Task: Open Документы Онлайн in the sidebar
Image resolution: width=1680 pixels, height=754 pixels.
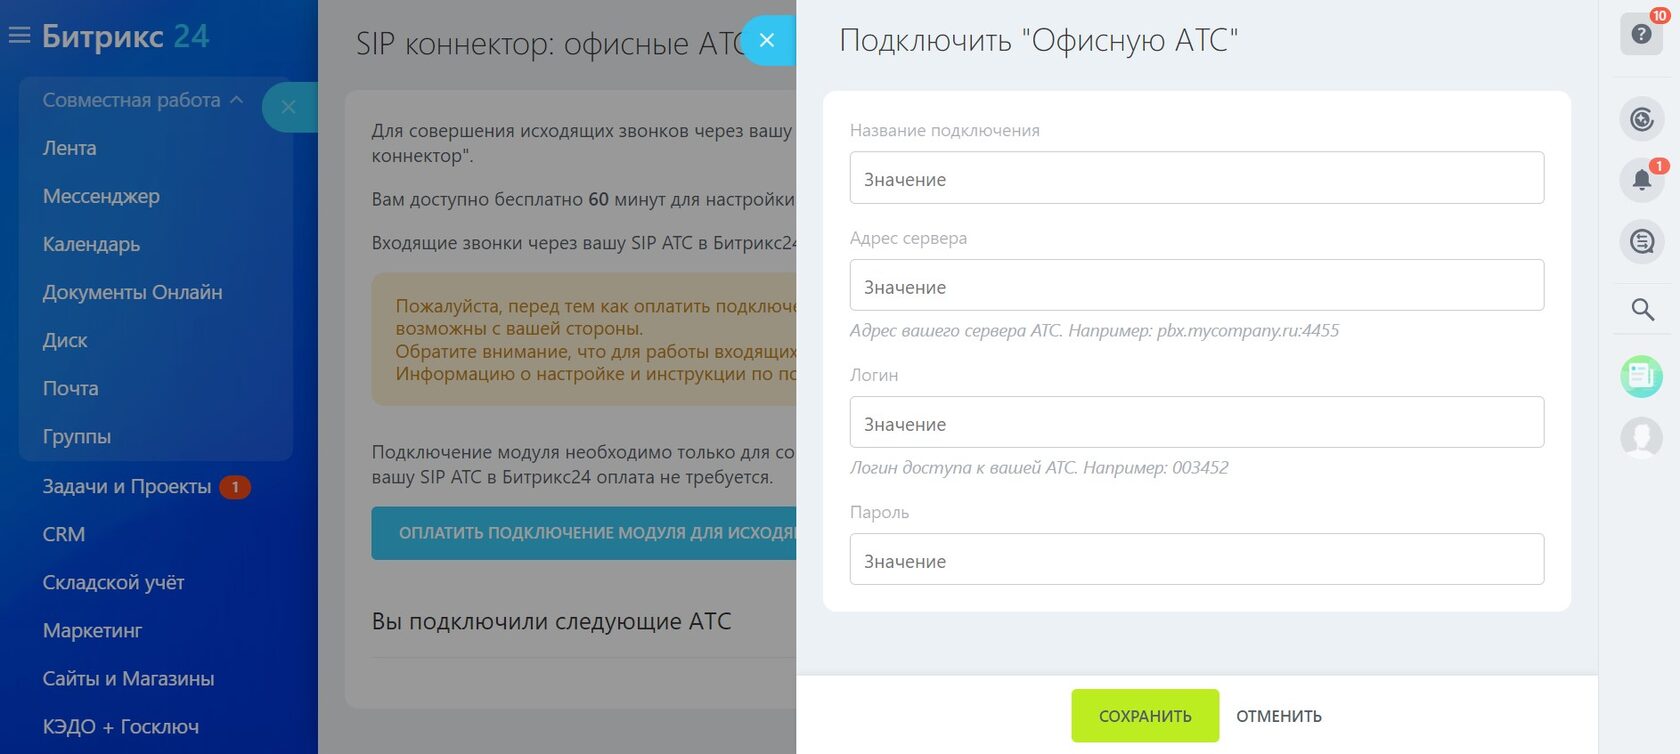Action: (132, 292)
